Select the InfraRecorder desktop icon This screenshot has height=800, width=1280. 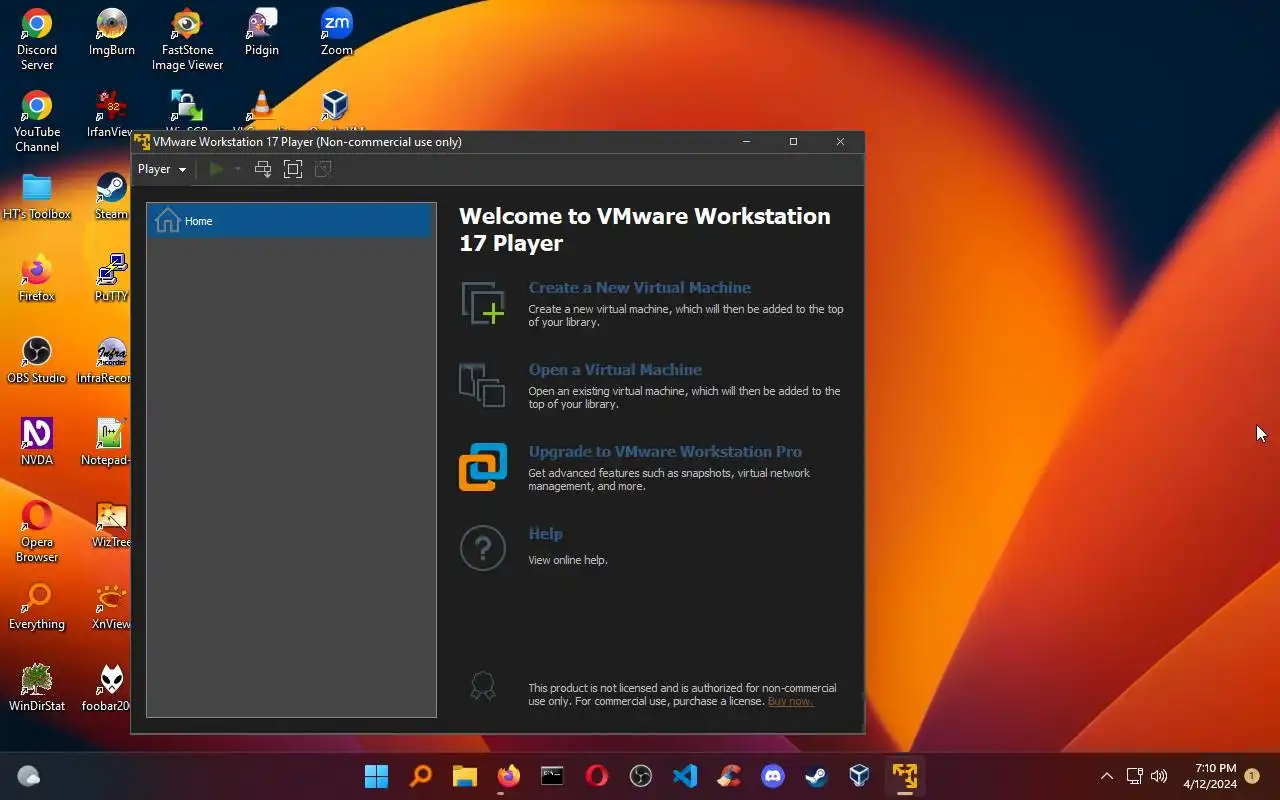tap(106, 361)
